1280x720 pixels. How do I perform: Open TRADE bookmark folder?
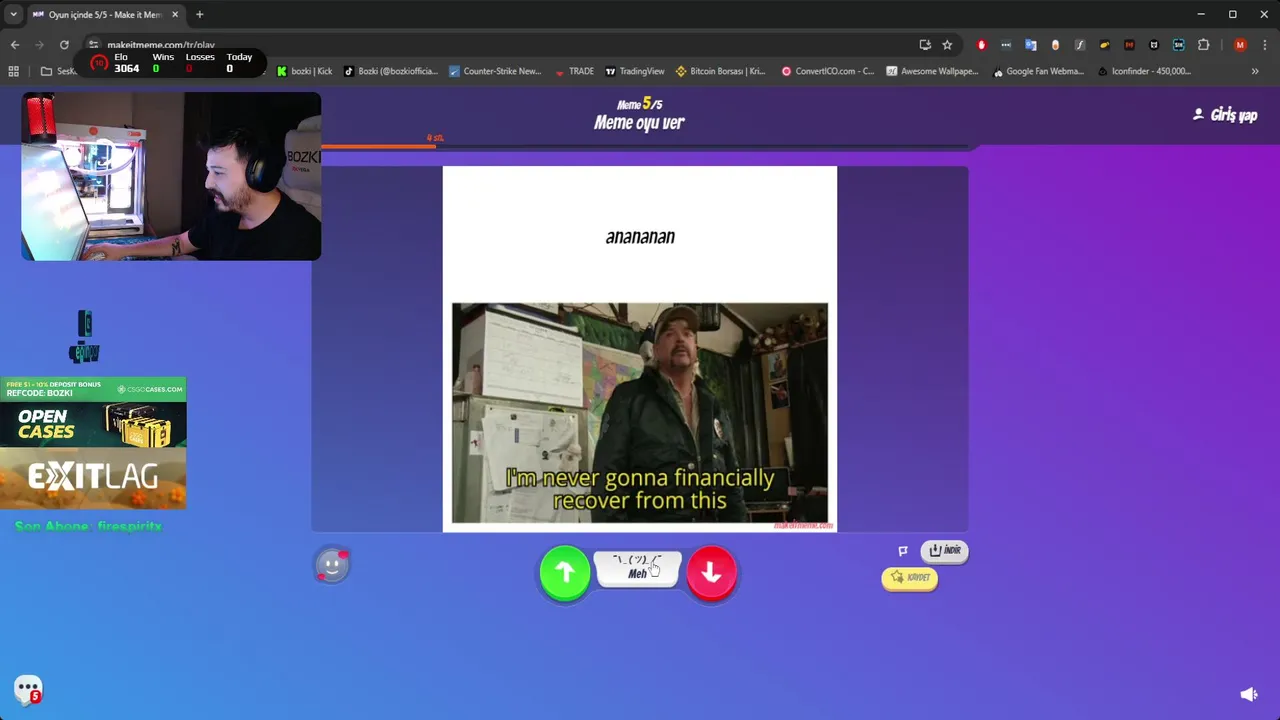[x=573, y=71]
